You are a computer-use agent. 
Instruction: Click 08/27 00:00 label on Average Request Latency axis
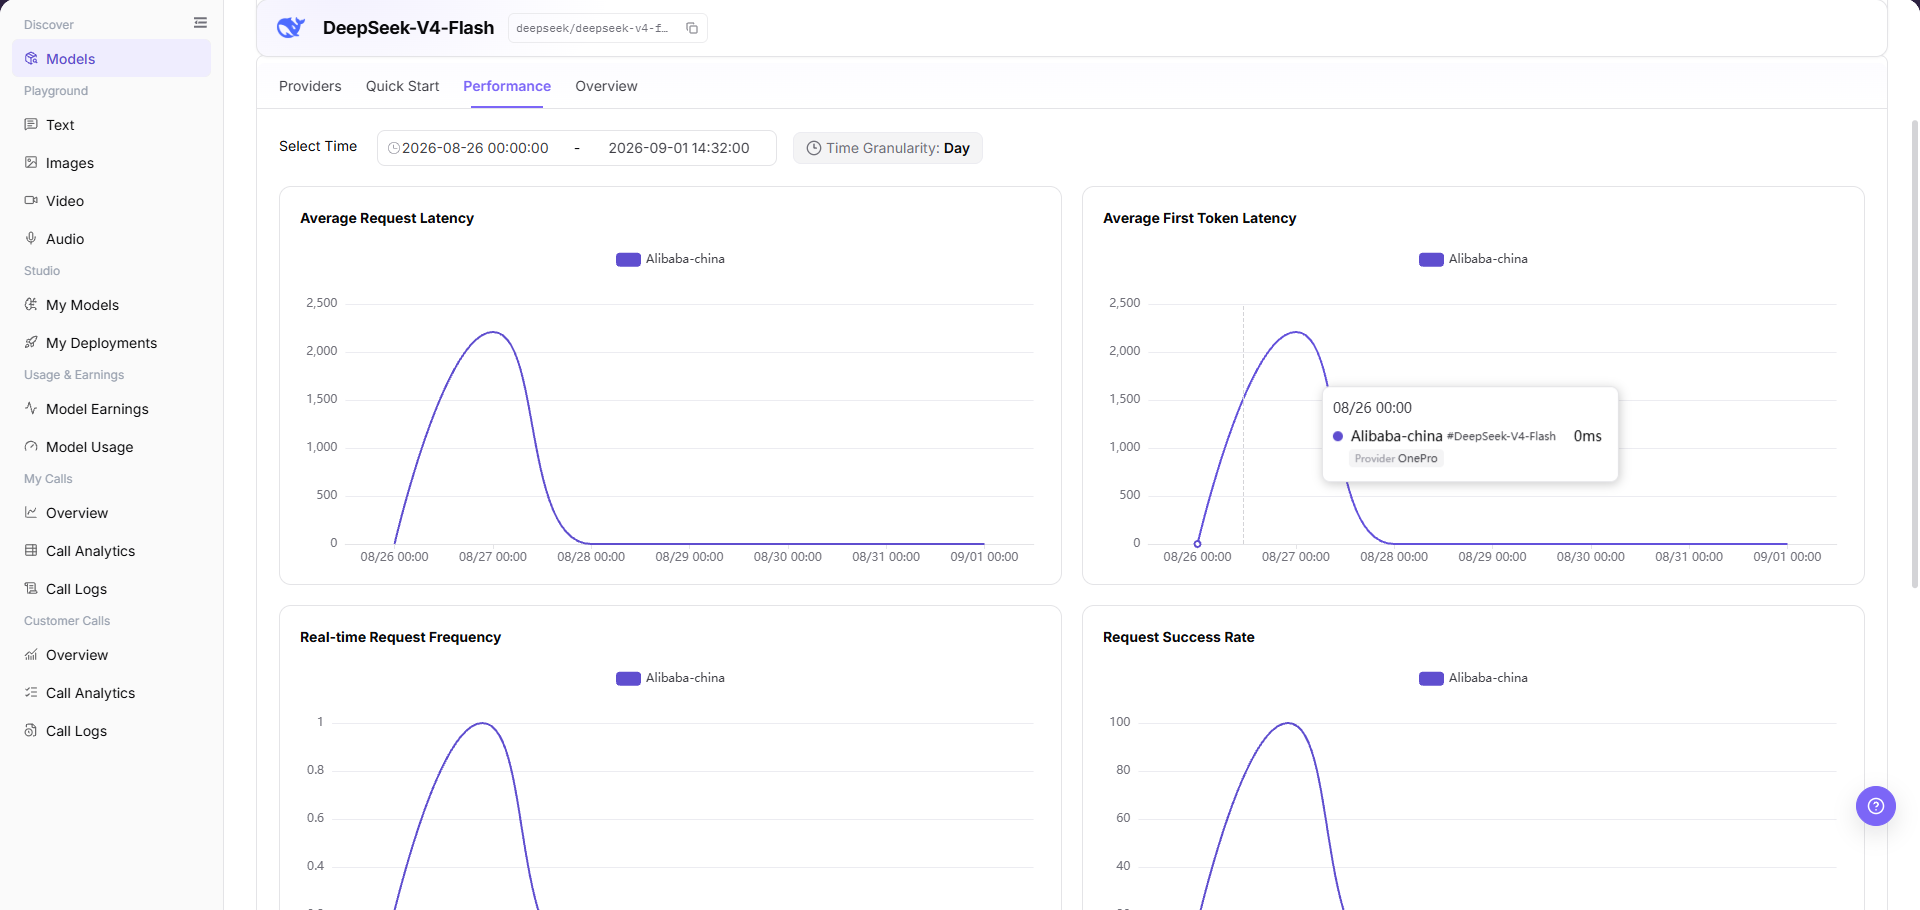[x=493, y=557]
